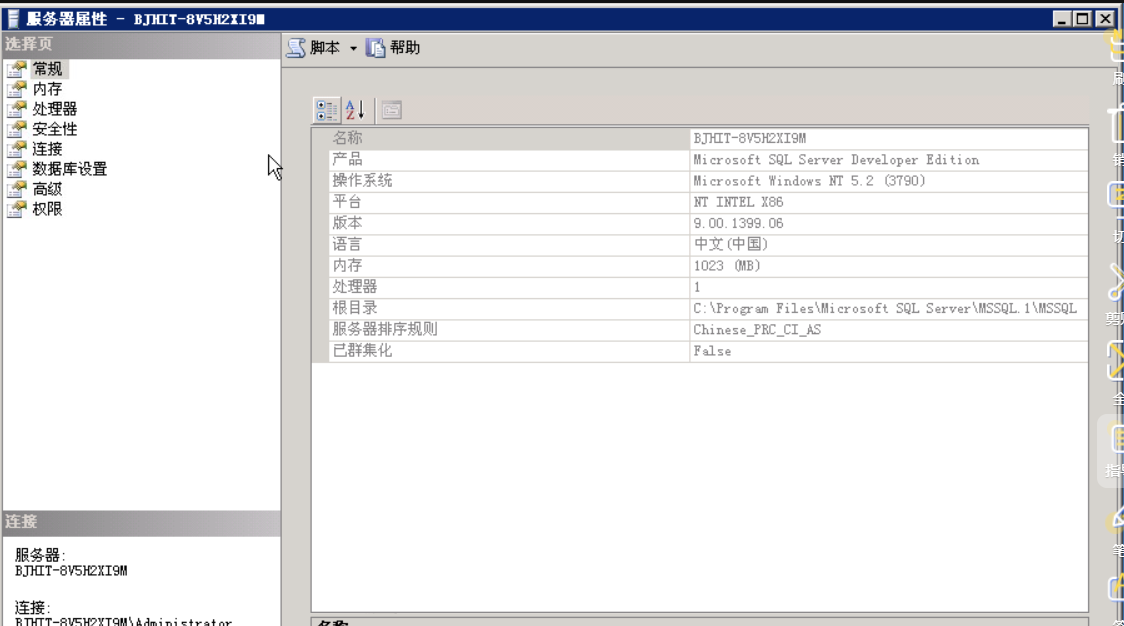Click the value False for 已群集化
Viewport: 1124px width, 626px height.
[712, 351]
